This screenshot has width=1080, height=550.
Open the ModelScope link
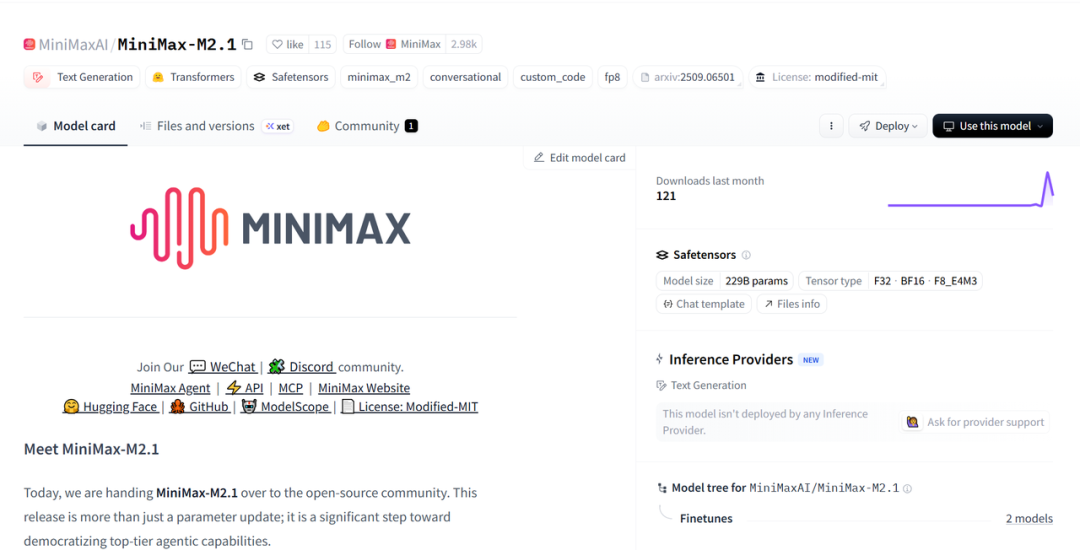click(x=284, y=407)
